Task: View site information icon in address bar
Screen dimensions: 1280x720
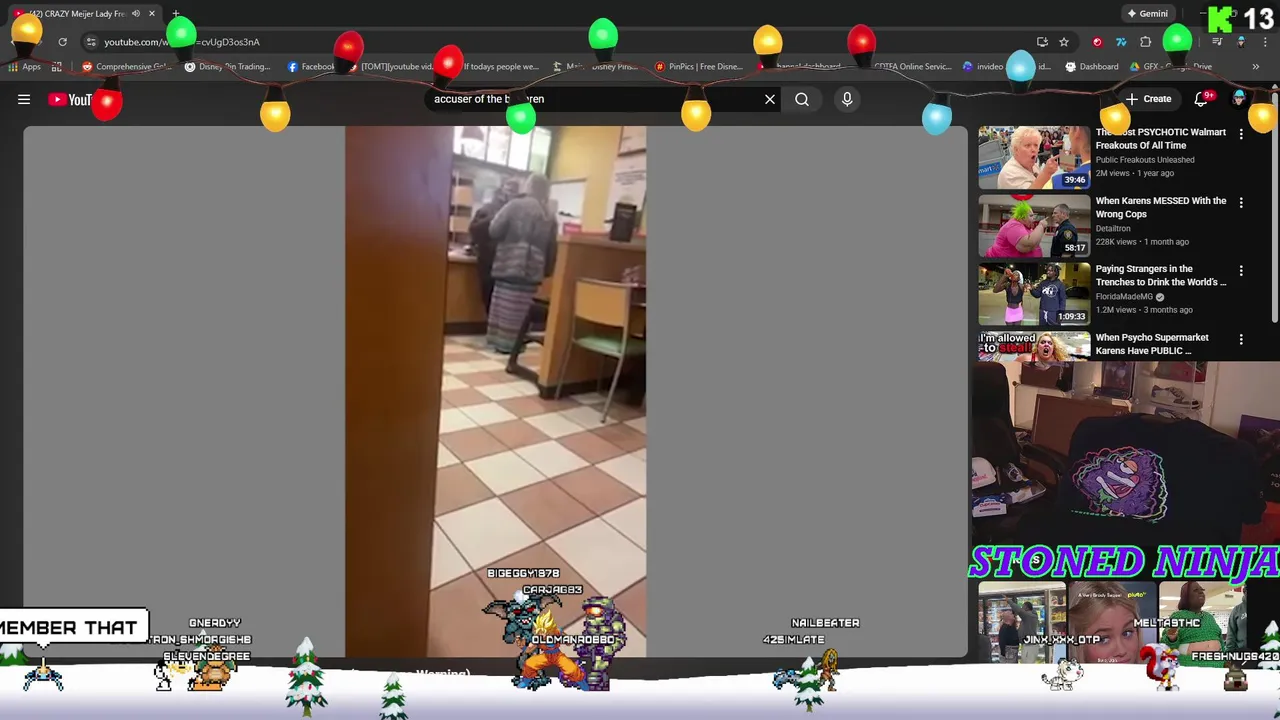Action: (x=91, y=42)
